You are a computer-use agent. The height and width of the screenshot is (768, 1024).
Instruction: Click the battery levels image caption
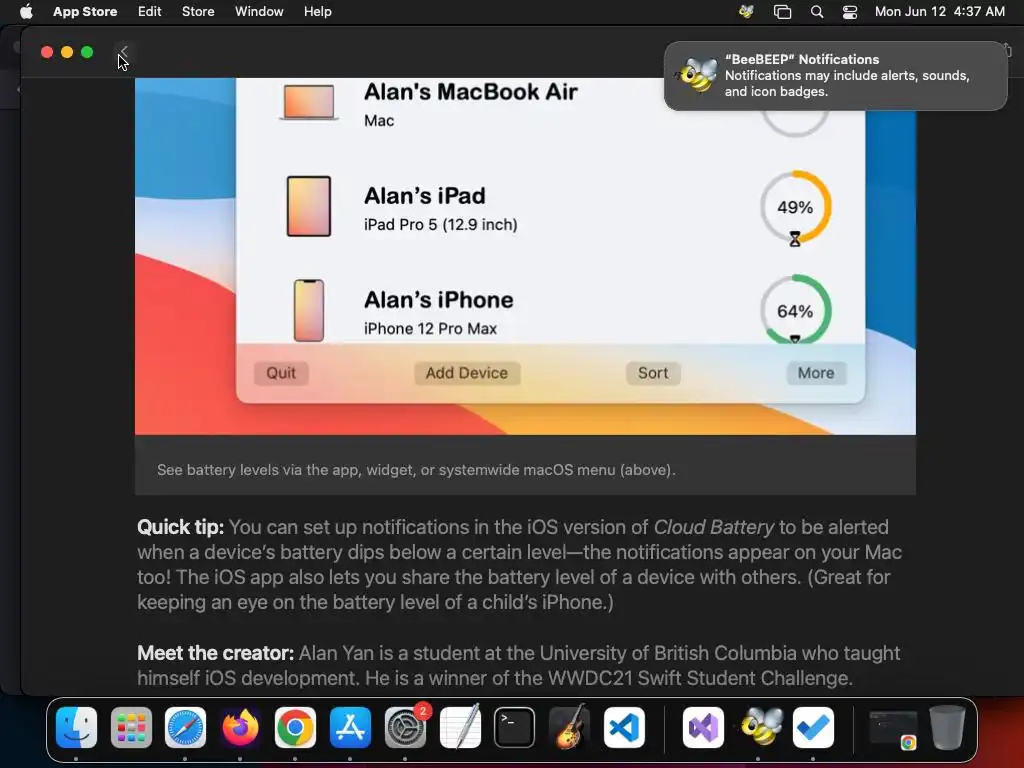416,470
